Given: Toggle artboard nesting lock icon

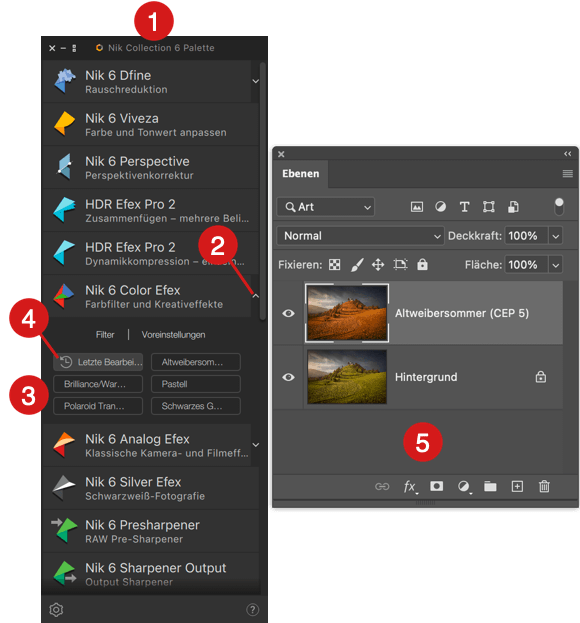Looking at the screenshot, I should (400, 265).
